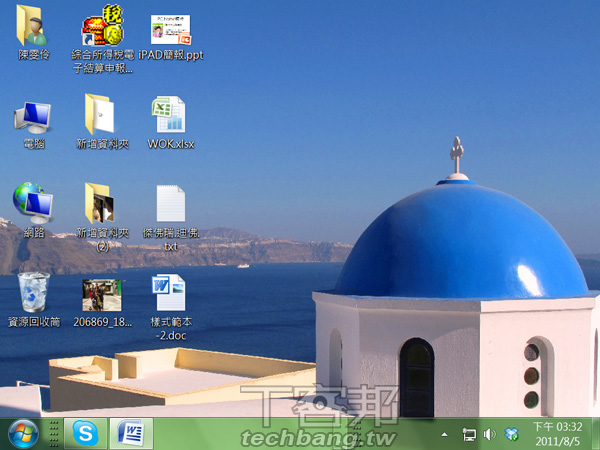Select the 206869_18 image thumbnail file

(x=102, y=294)
